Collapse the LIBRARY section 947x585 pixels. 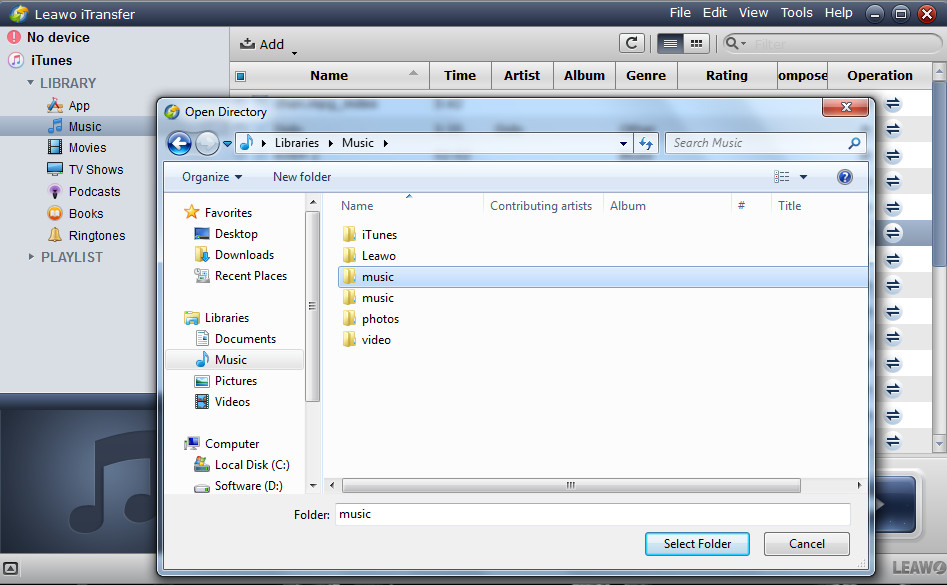(31, 83)
